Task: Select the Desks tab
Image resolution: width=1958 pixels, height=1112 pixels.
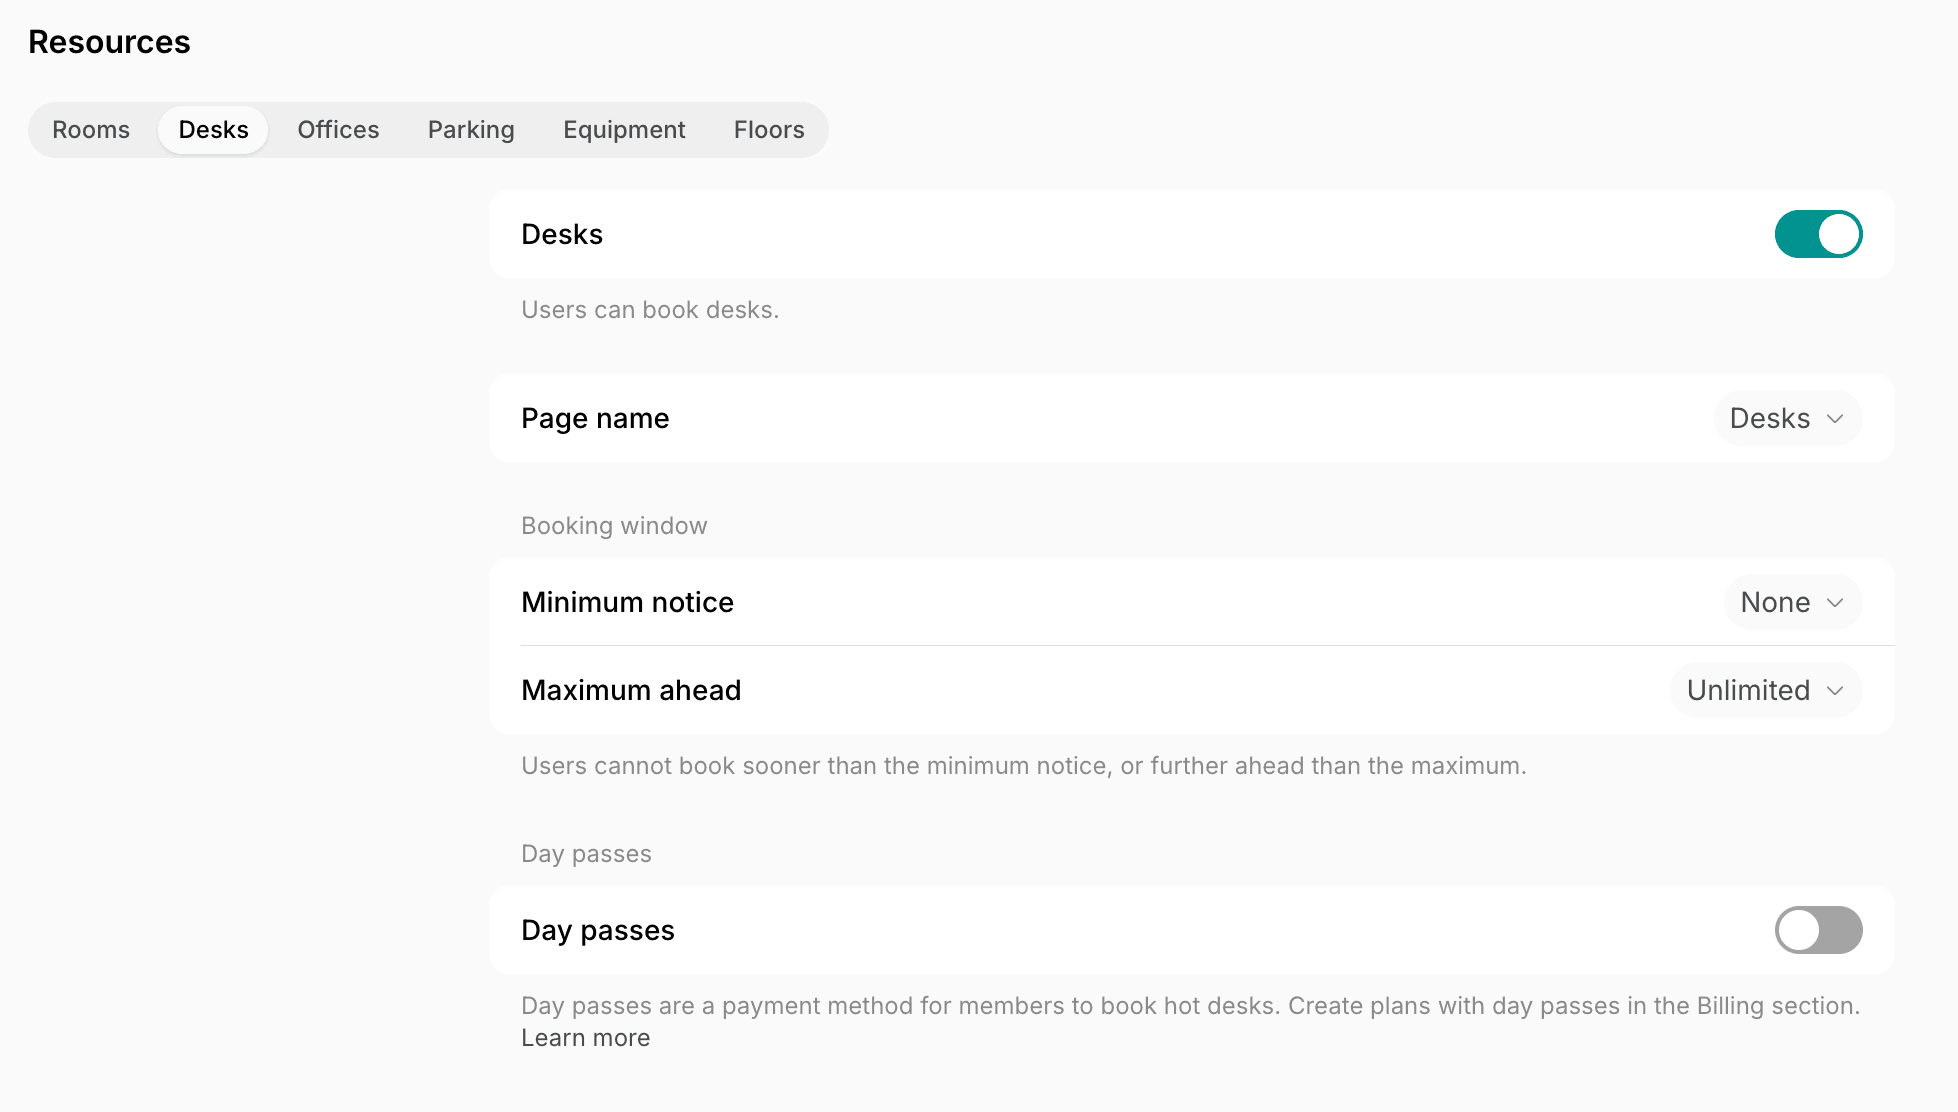Action: click(213, 130)
